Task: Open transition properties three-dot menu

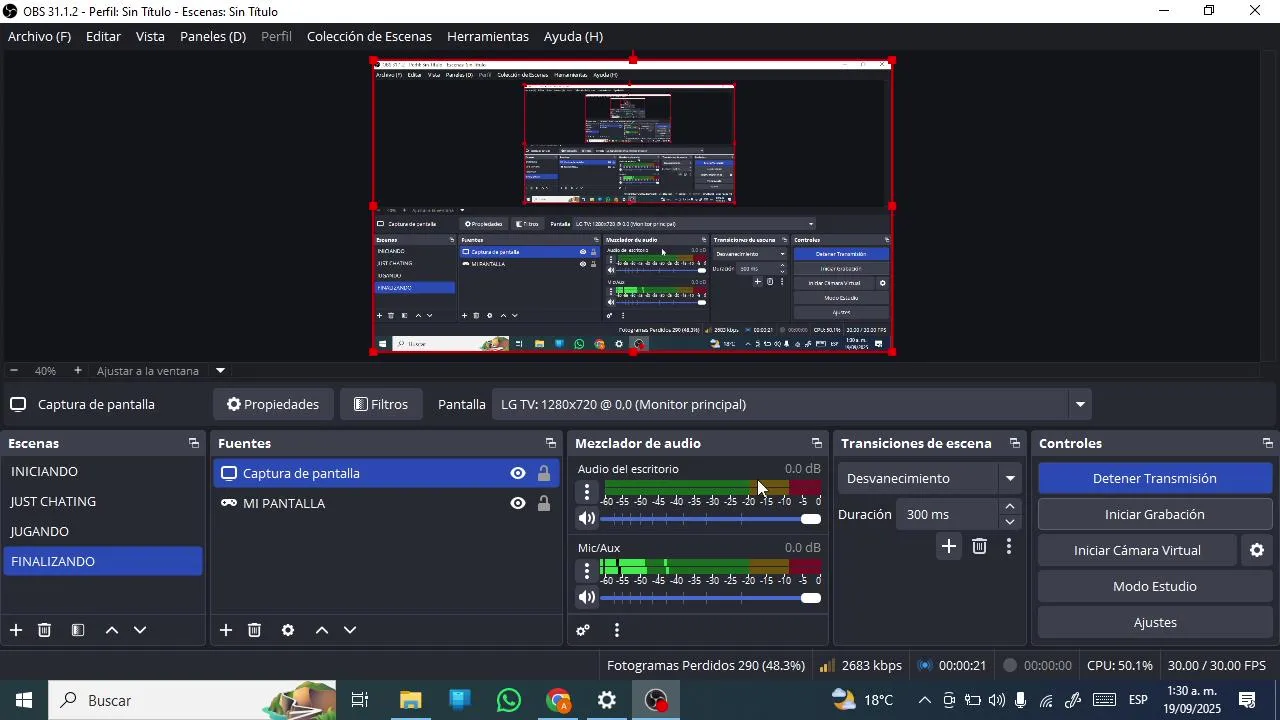Action: (1009, 546)
